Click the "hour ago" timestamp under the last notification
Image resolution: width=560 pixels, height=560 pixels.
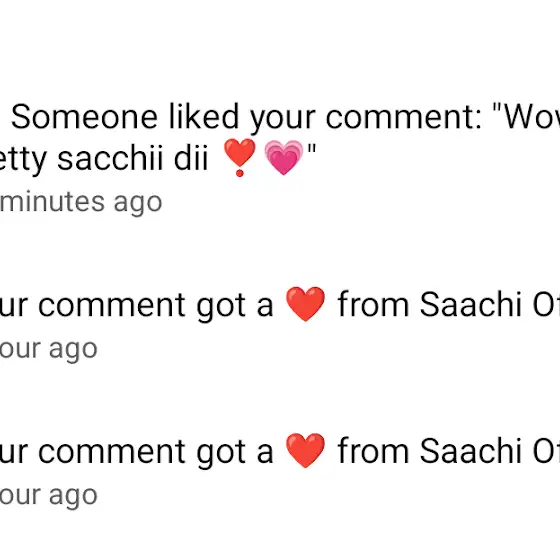(49, 495)
